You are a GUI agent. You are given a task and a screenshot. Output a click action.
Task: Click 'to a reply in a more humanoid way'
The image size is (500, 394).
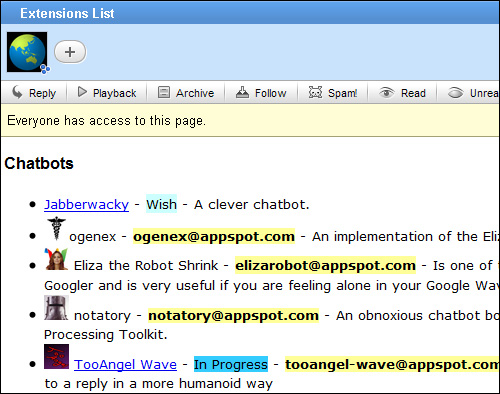click(x=159, y=384)
